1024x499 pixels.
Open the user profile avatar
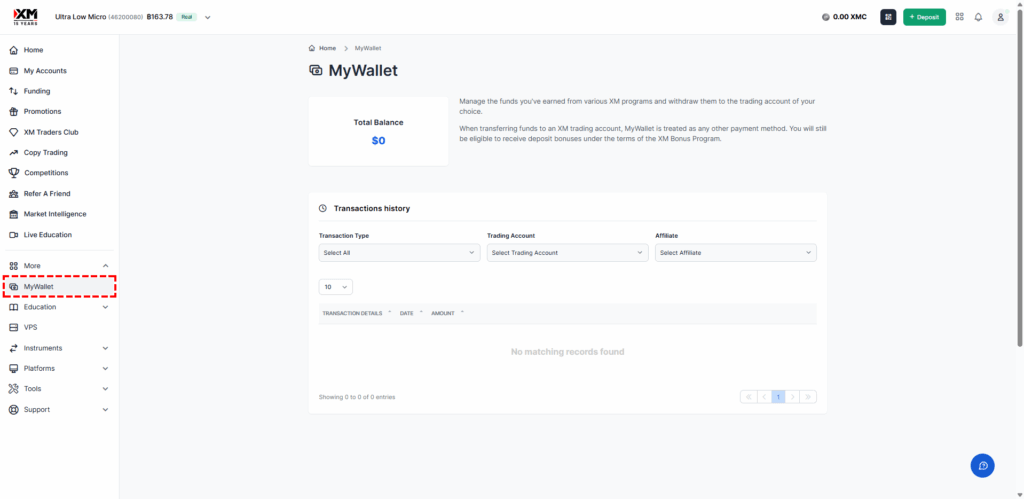click(1000, 17)
